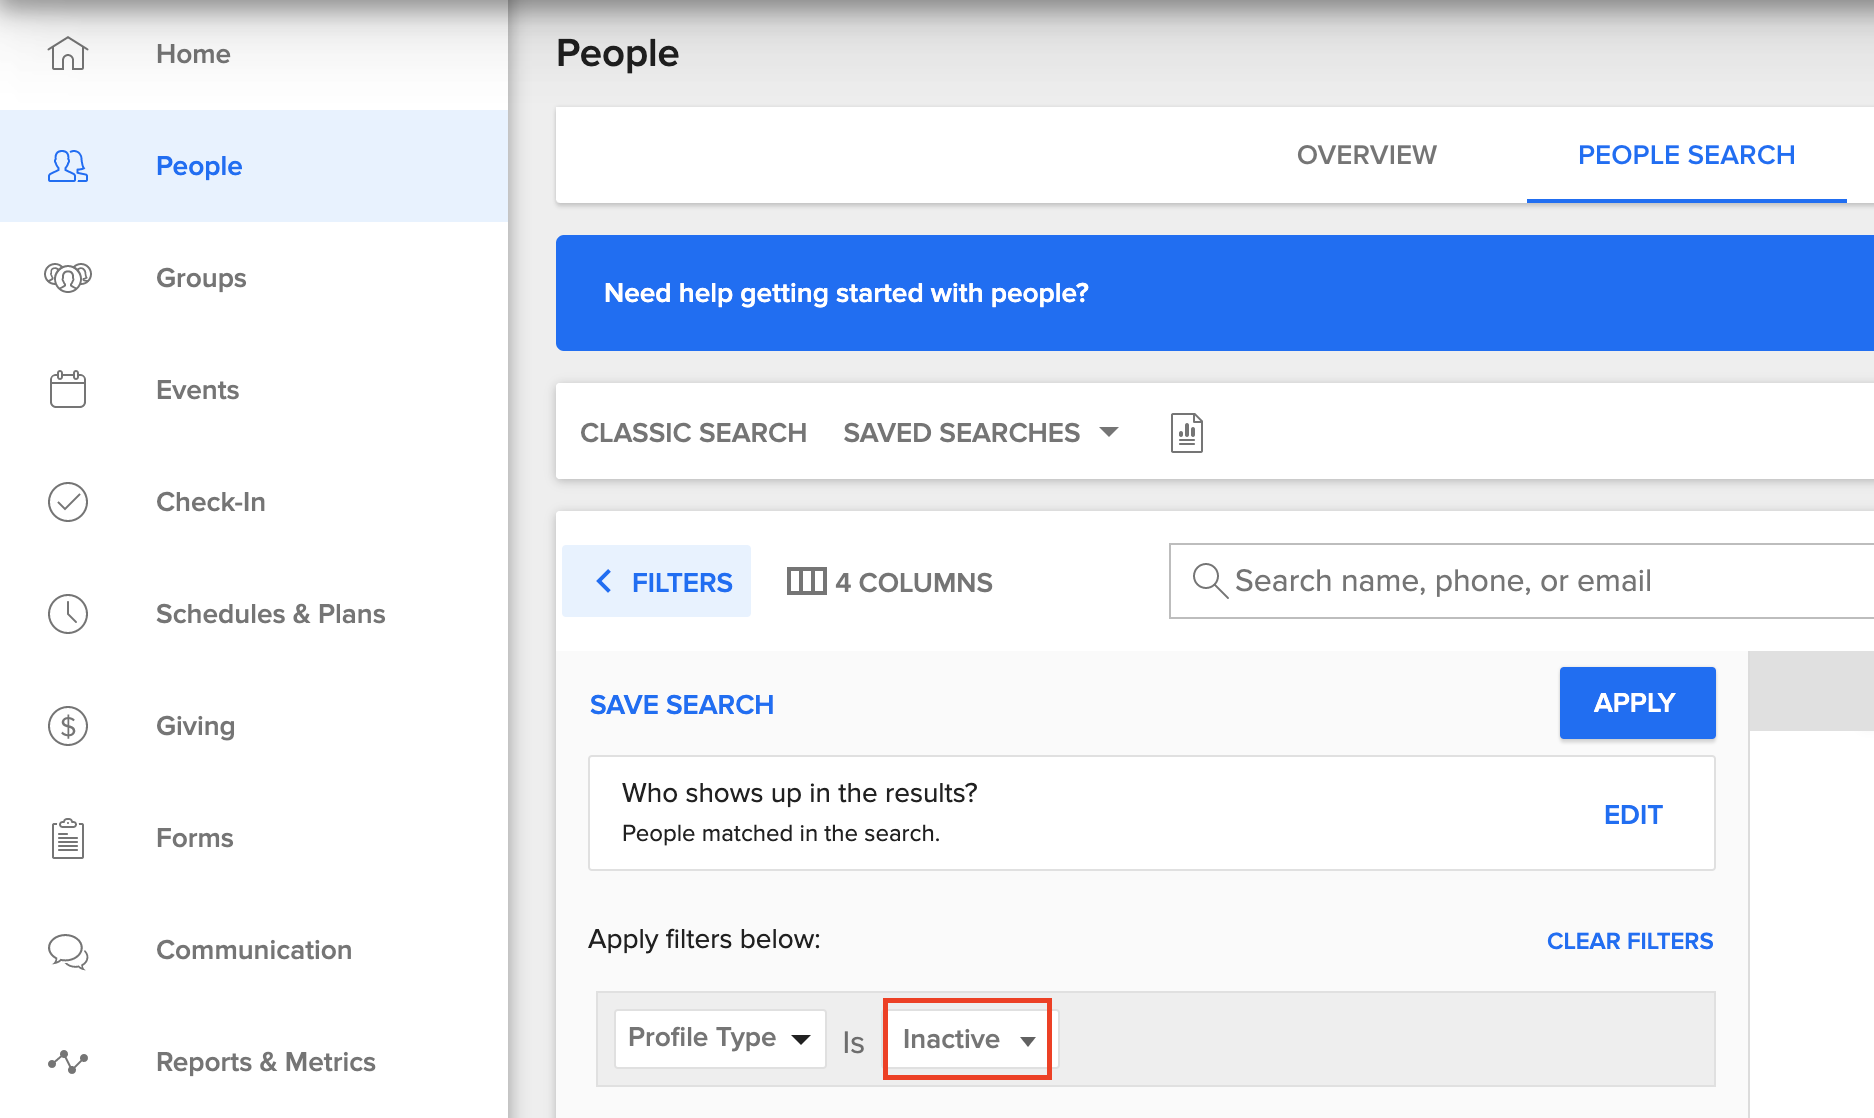Click the Clear Filters link
1874x1118 pixels.
[x=1629, y=940]
